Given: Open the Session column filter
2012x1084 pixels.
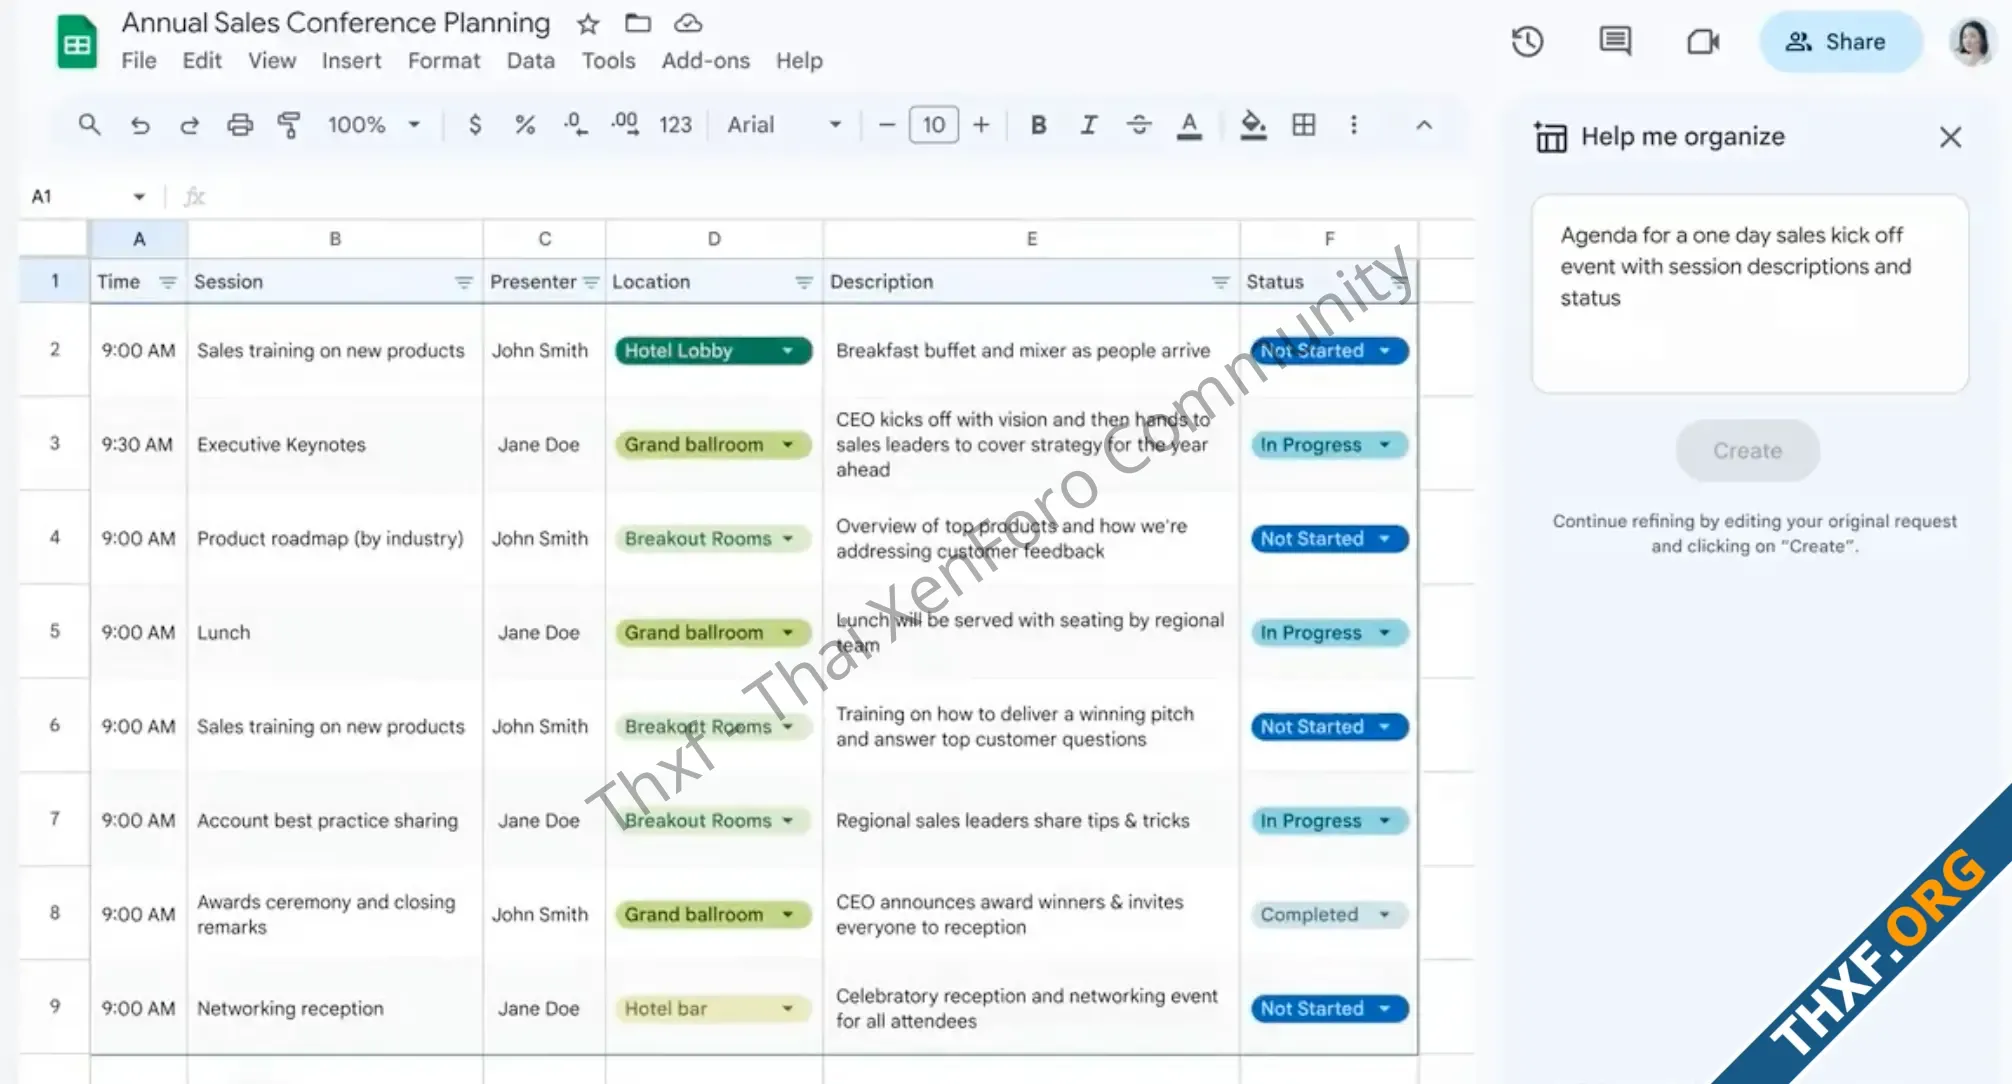Looking at the screenshot, I should [463, 282].
